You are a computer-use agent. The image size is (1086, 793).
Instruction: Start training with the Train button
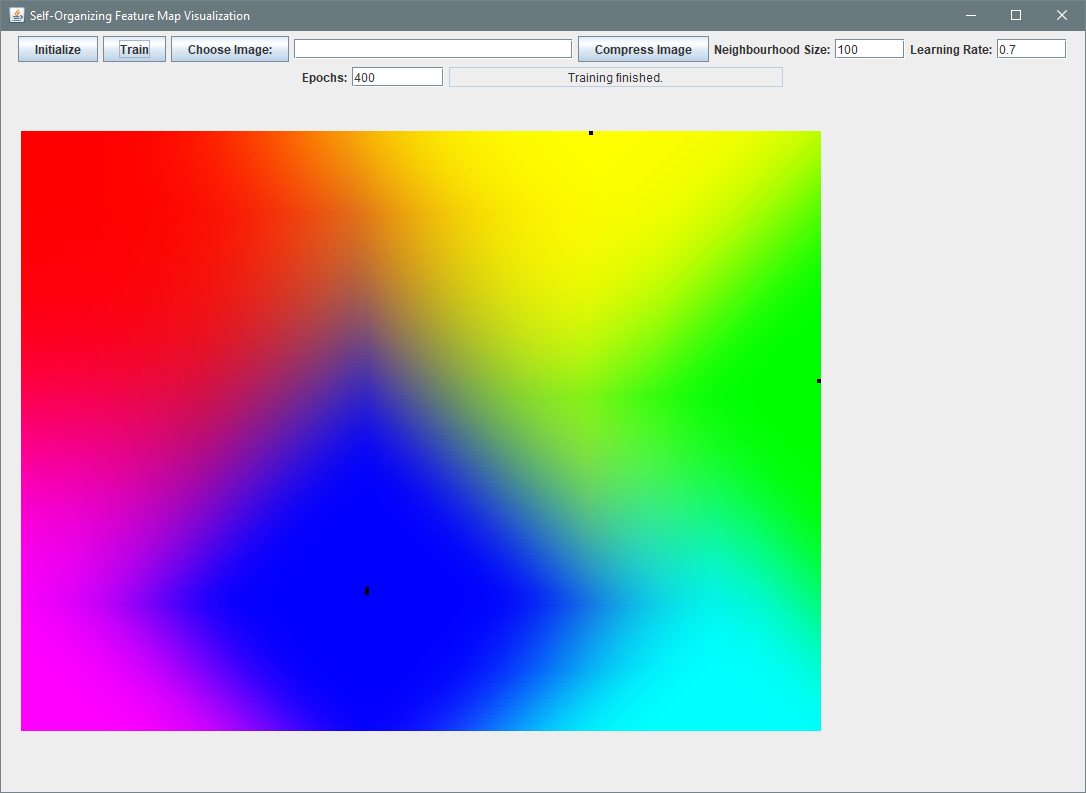134,49
